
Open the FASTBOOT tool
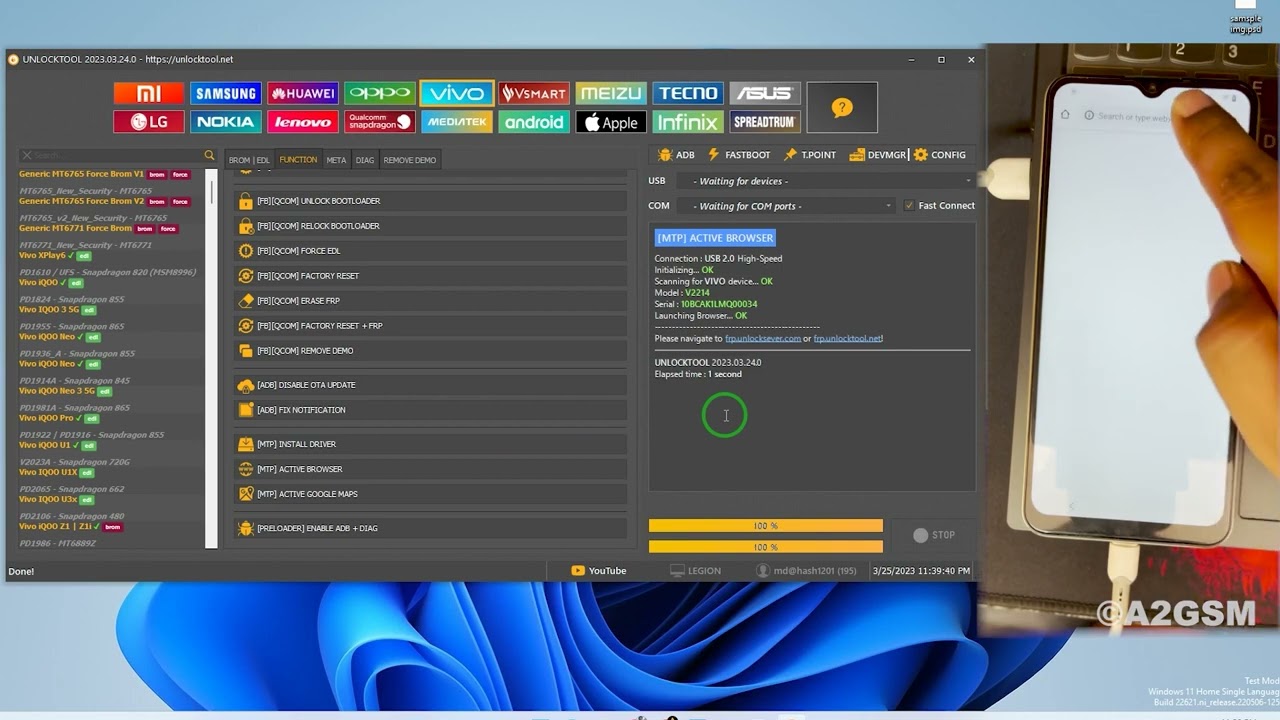(739, 155)
